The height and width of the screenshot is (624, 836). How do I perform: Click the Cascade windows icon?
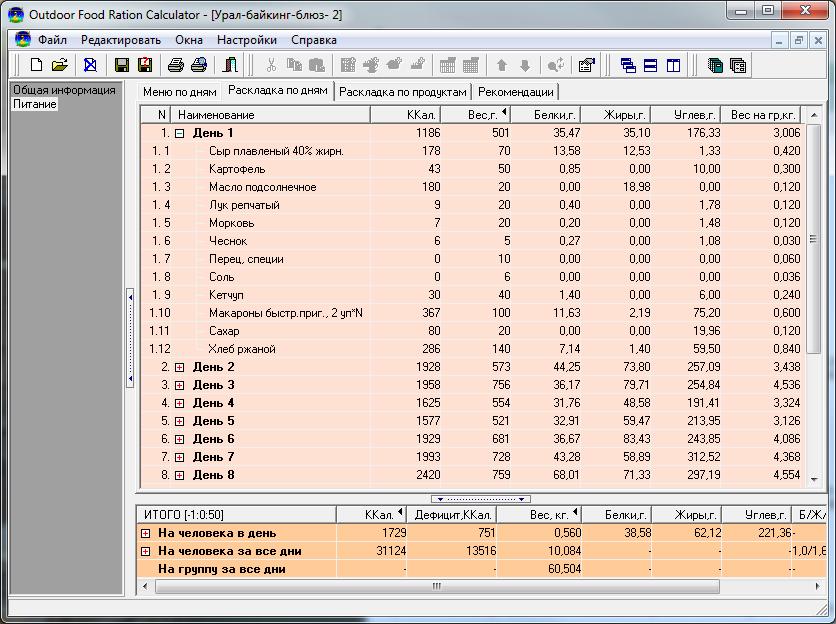628,66
